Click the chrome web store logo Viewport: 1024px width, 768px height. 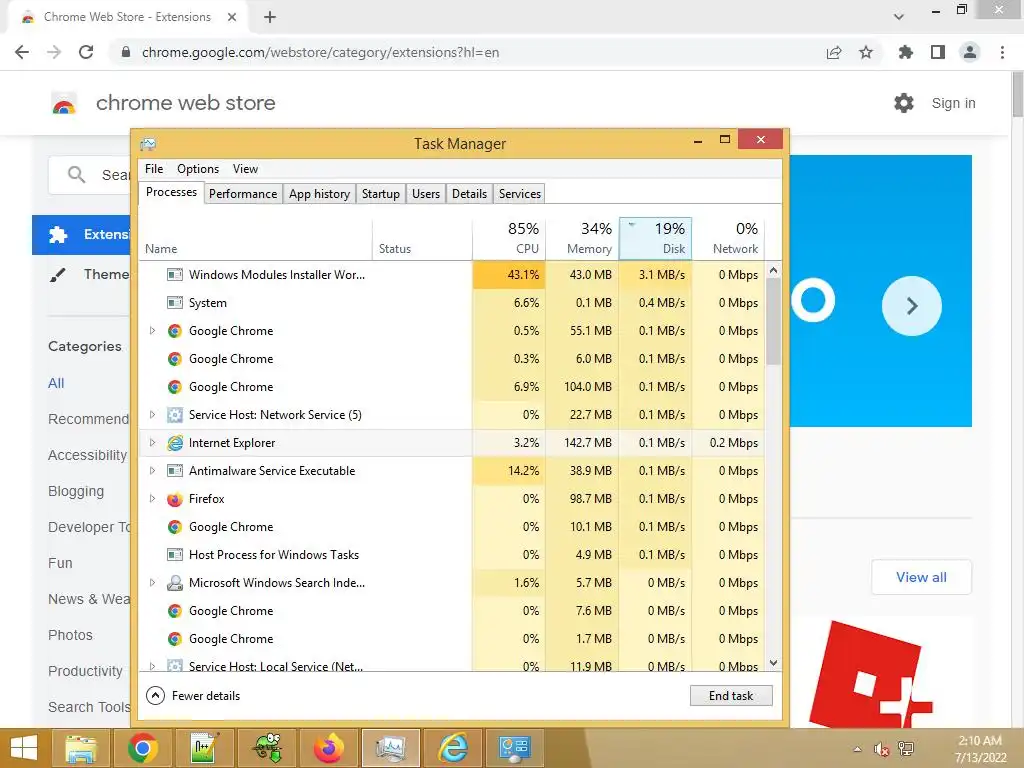[64, 103]
